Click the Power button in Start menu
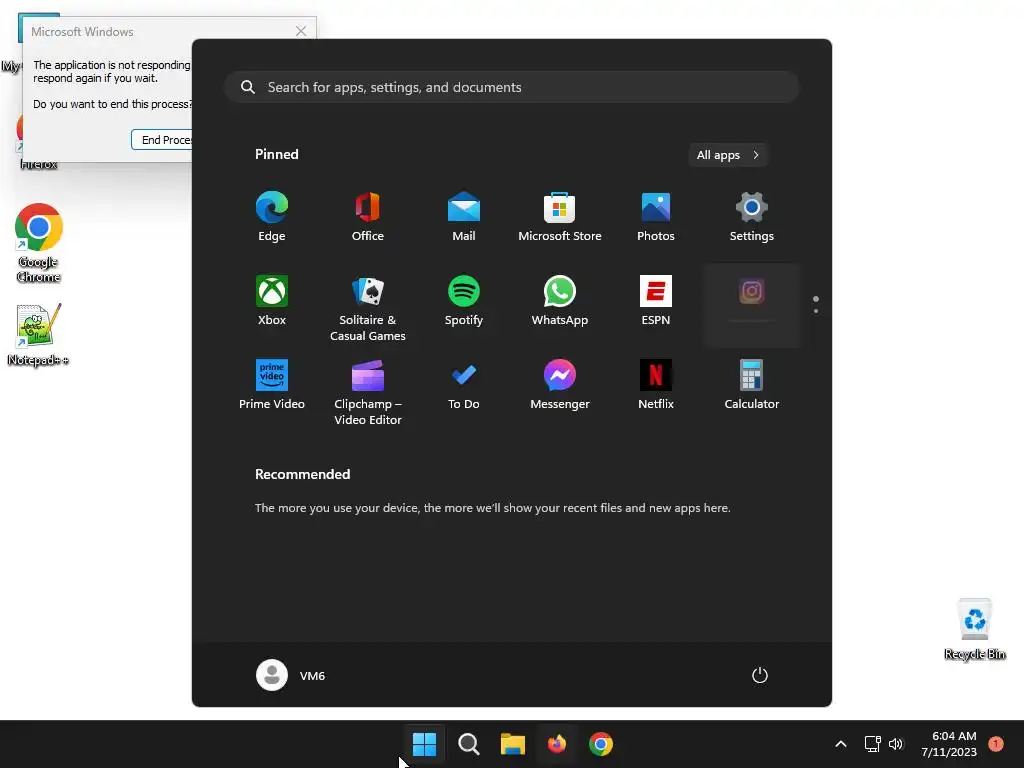 (x=760, y=675)
